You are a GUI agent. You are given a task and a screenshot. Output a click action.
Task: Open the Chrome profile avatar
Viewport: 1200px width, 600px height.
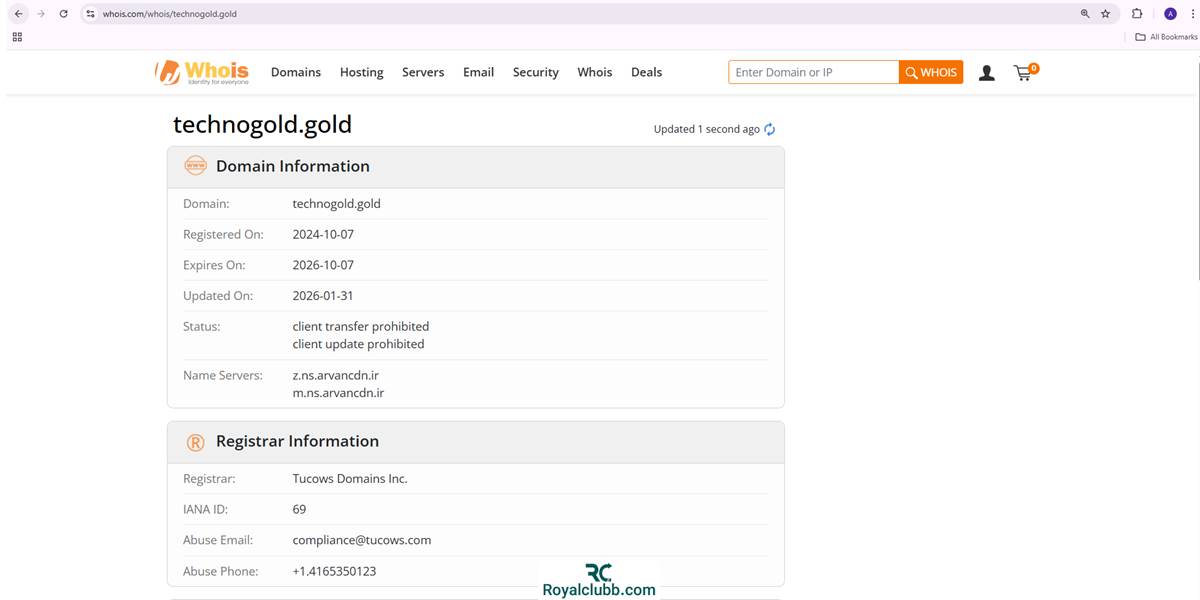[x=1170, y=14]
